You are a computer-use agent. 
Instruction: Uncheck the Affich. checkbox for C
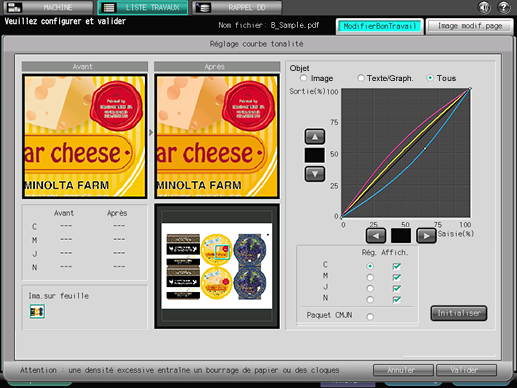(x=397, y=266)
